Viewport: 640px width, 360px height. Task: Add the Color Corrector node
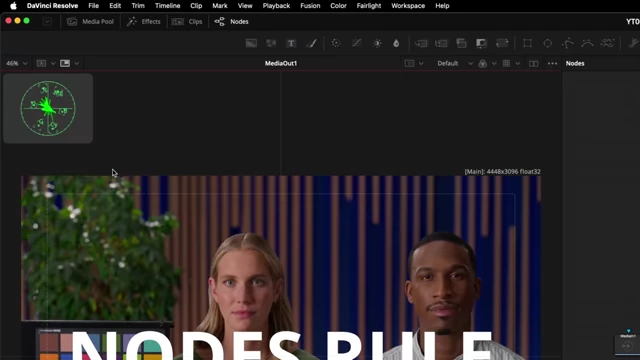[336, 43]
